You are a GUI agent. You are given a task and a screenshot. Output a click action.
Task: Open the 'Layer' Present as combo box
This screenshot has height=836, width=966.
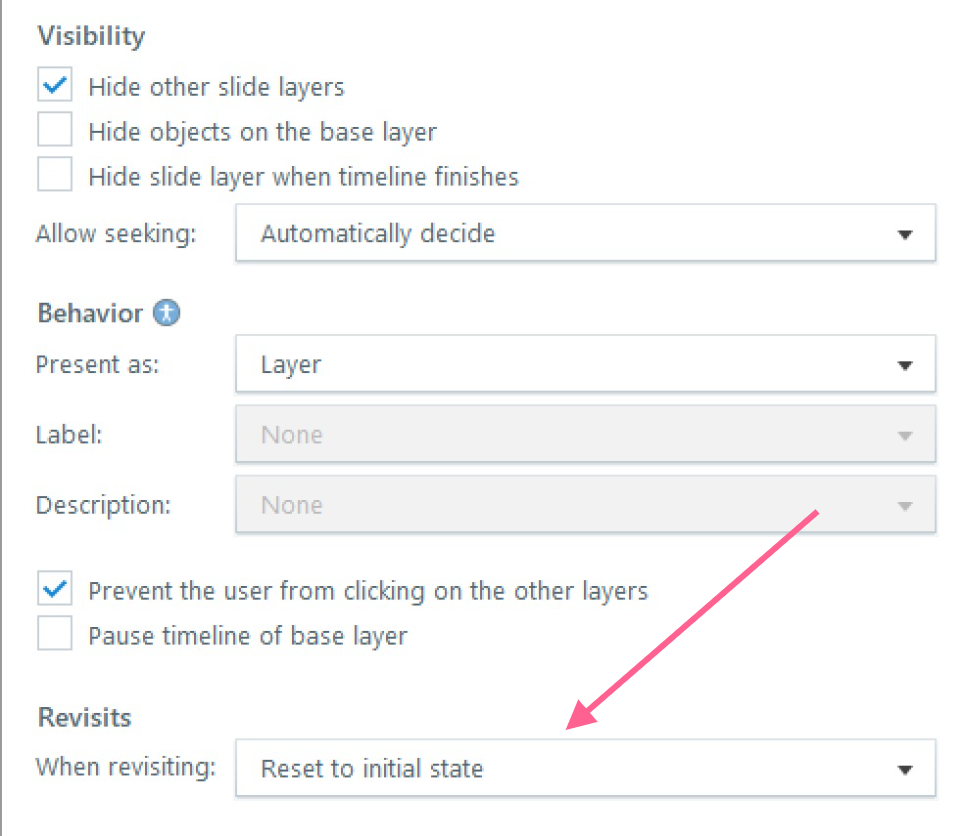pyautogui.click(x=560, y=364)
